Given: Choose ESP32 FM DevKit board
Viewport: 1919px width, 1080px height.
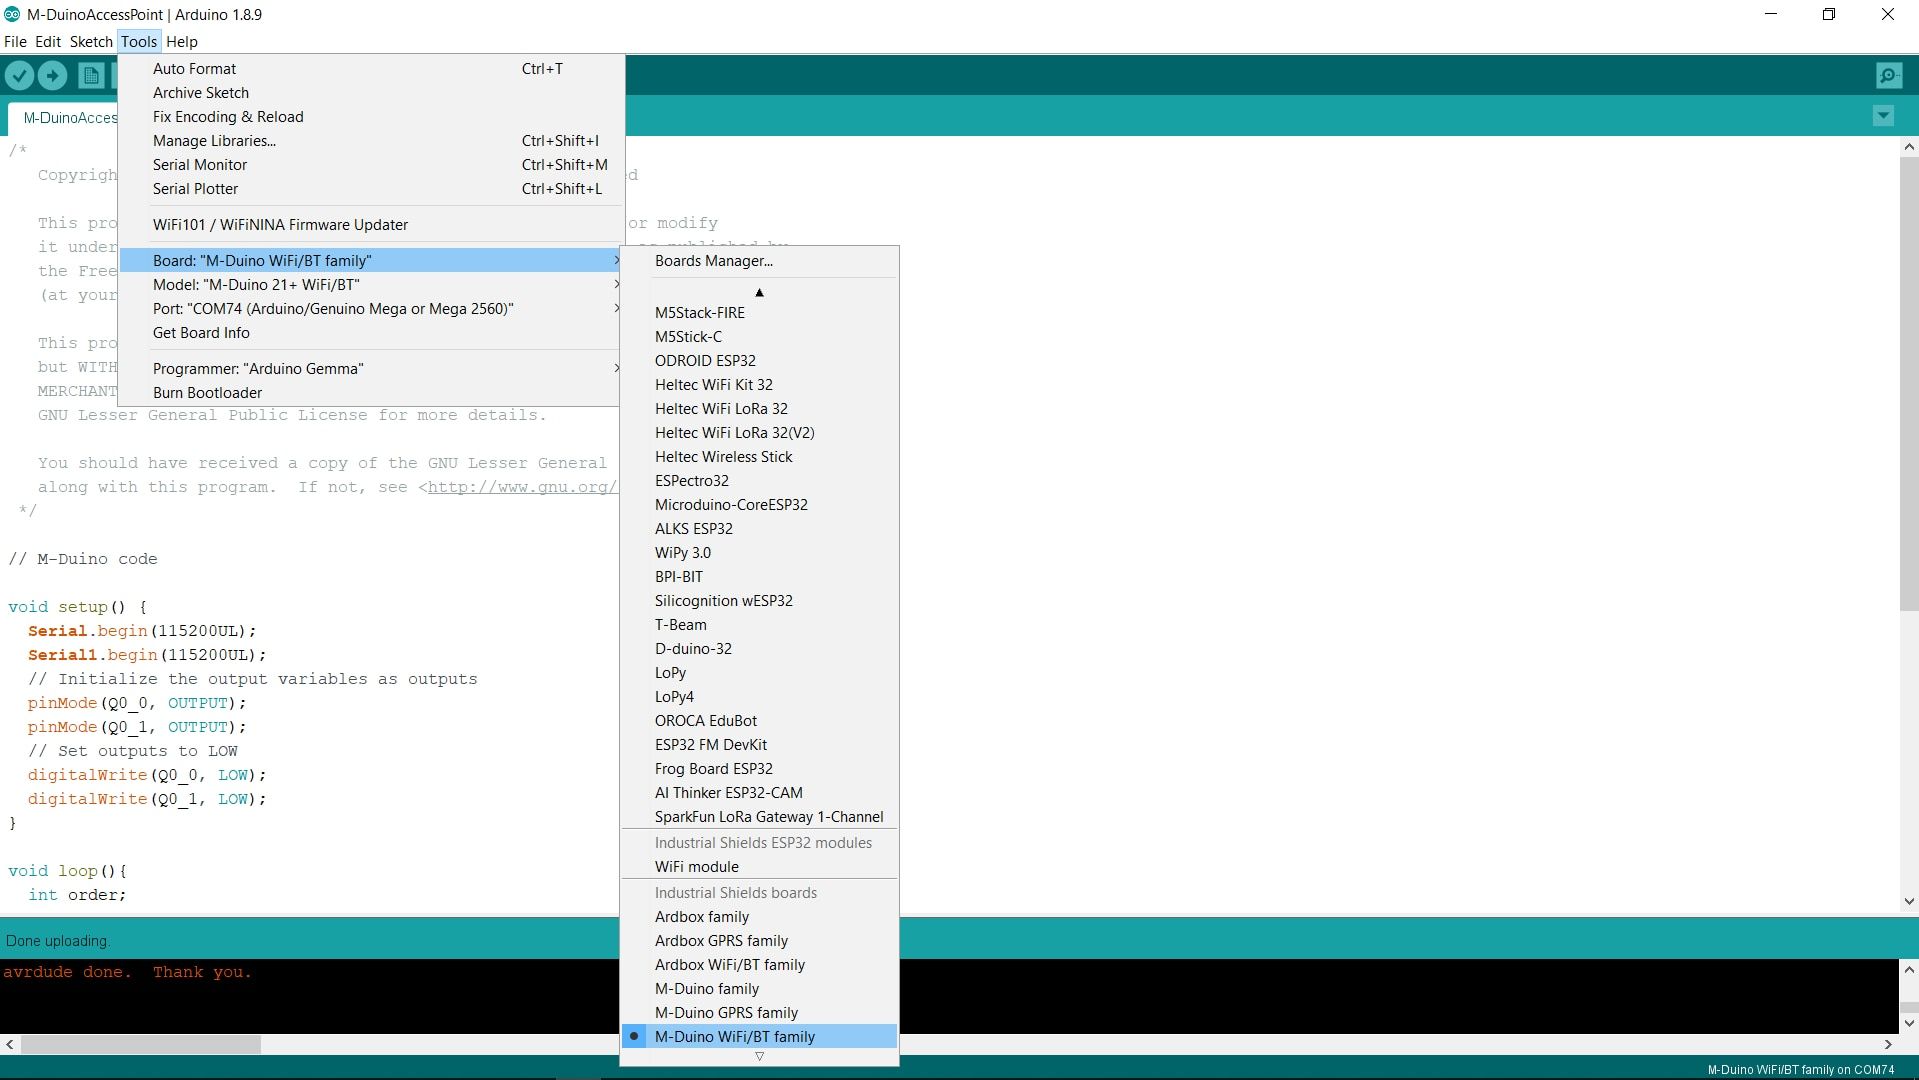Looking at the screenshot, I should pos(759,745).
